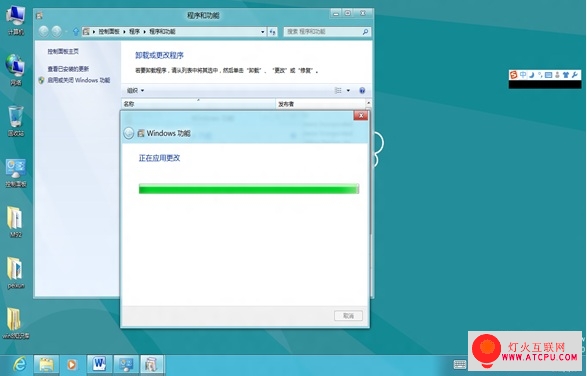Open the 组织 dropdown menu
Screen dimensions: 587x376
(x=136, y=90)
